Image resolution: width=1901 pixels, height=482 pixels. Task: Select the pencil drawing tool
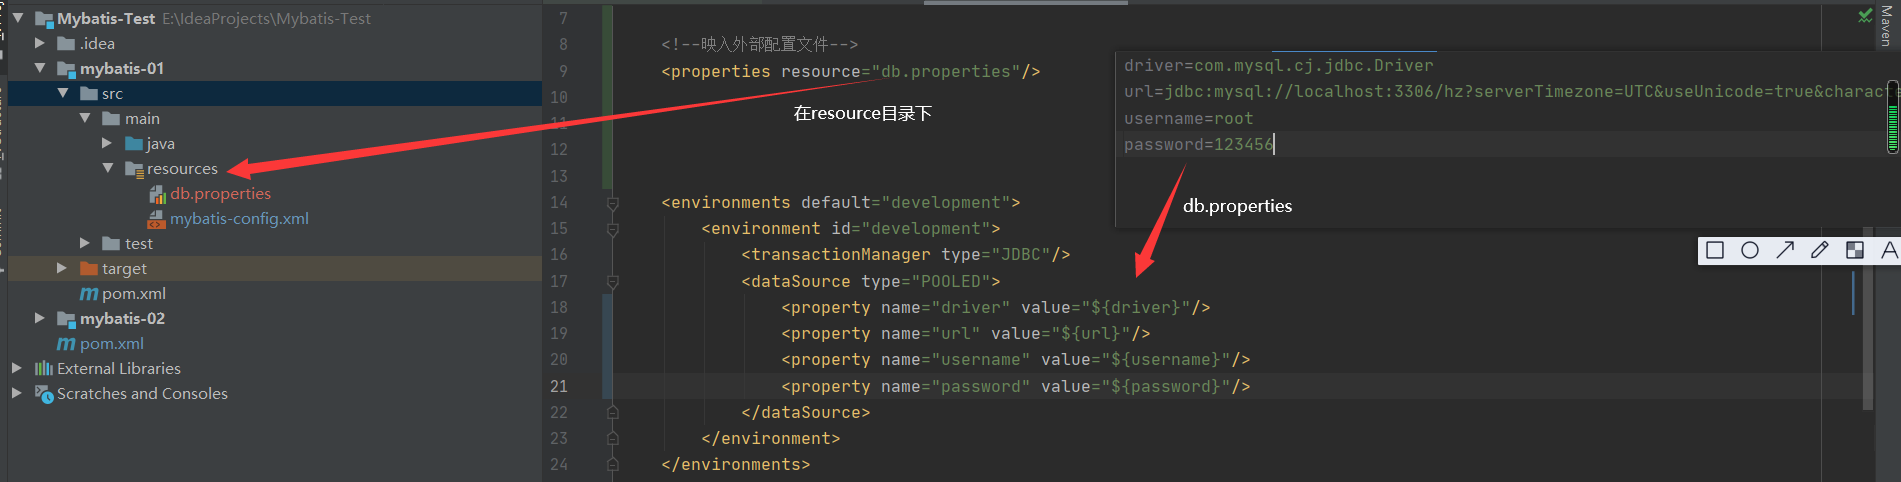pyautogui.click(x=1820, y=250)
